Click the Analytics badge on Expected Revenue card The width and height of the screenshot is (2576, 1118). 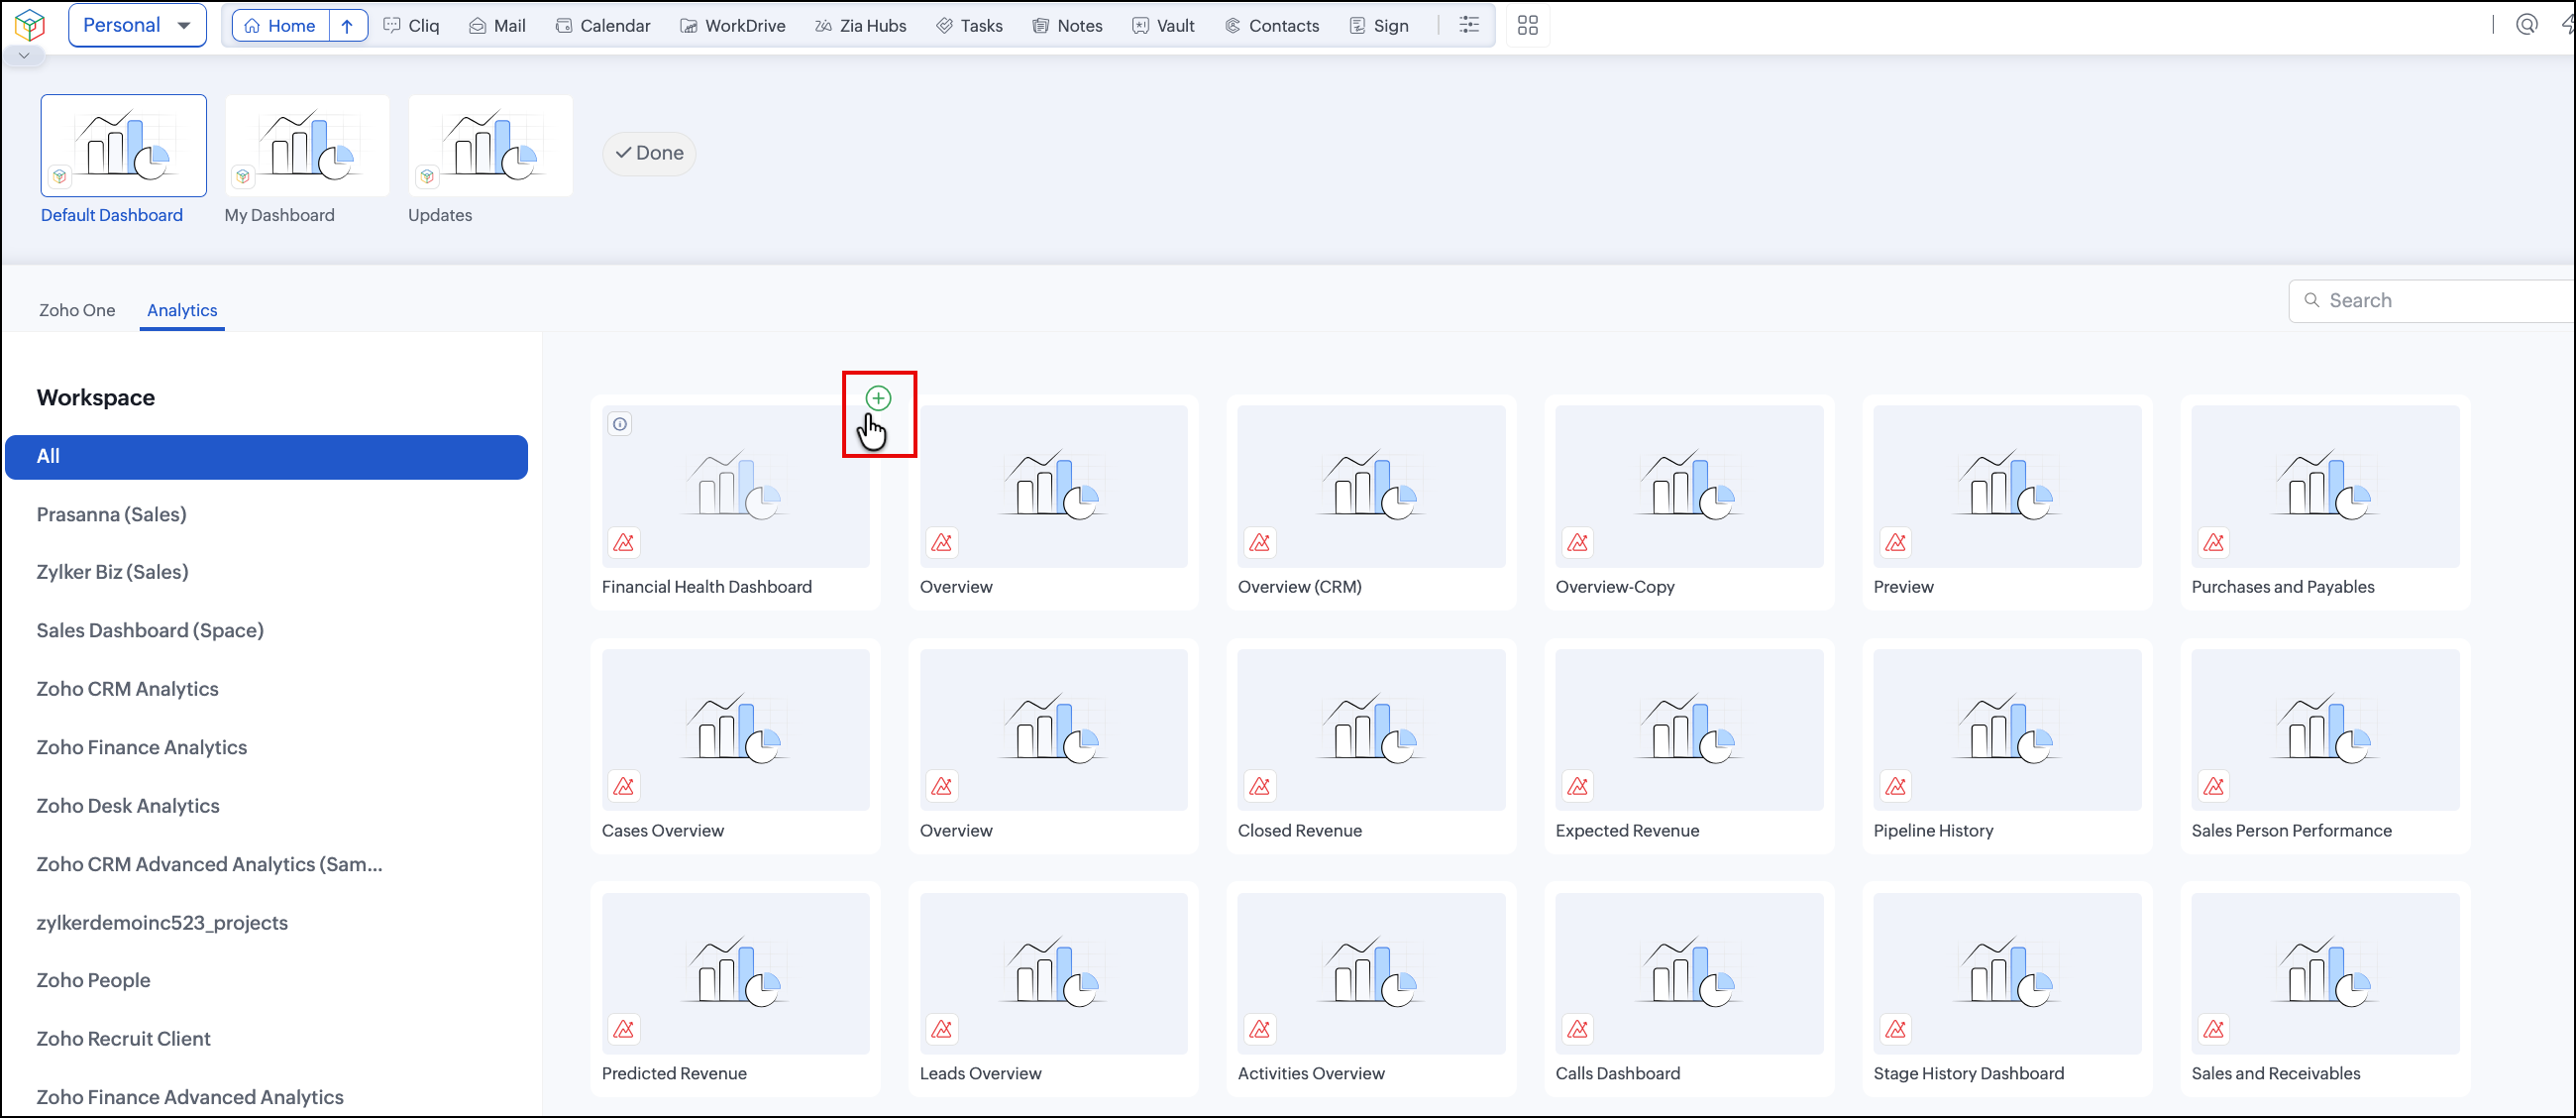pyautogui.click(x=1578, y=786)
